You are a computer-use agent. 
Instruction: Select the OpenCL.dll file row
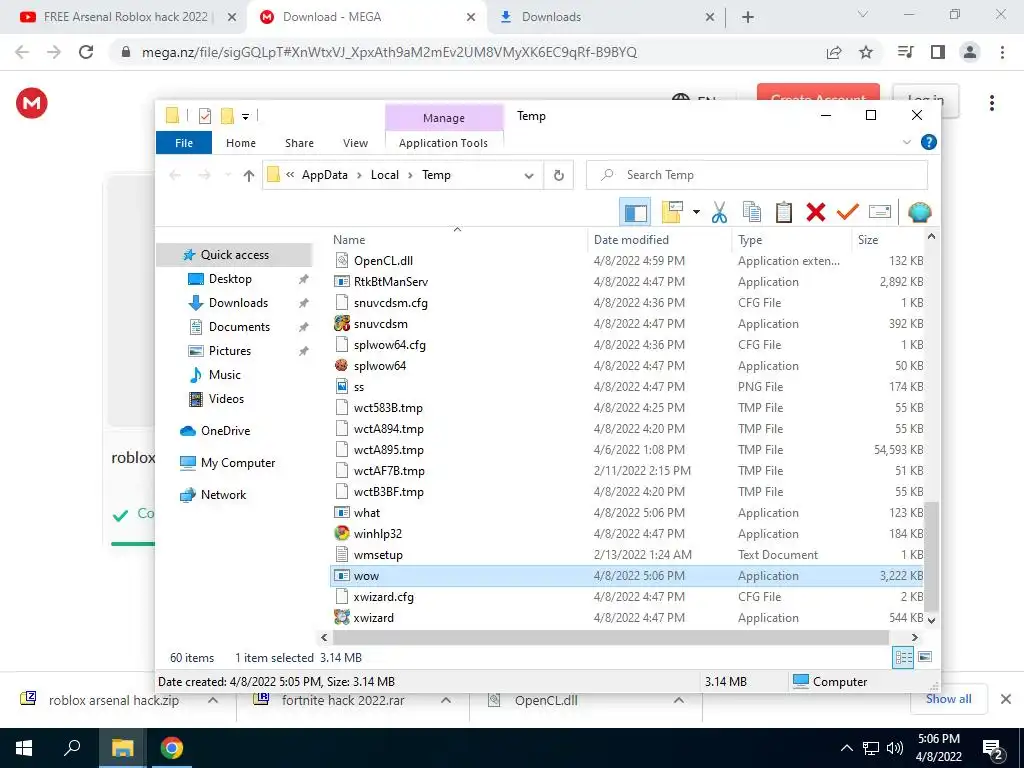coord(628,261)
